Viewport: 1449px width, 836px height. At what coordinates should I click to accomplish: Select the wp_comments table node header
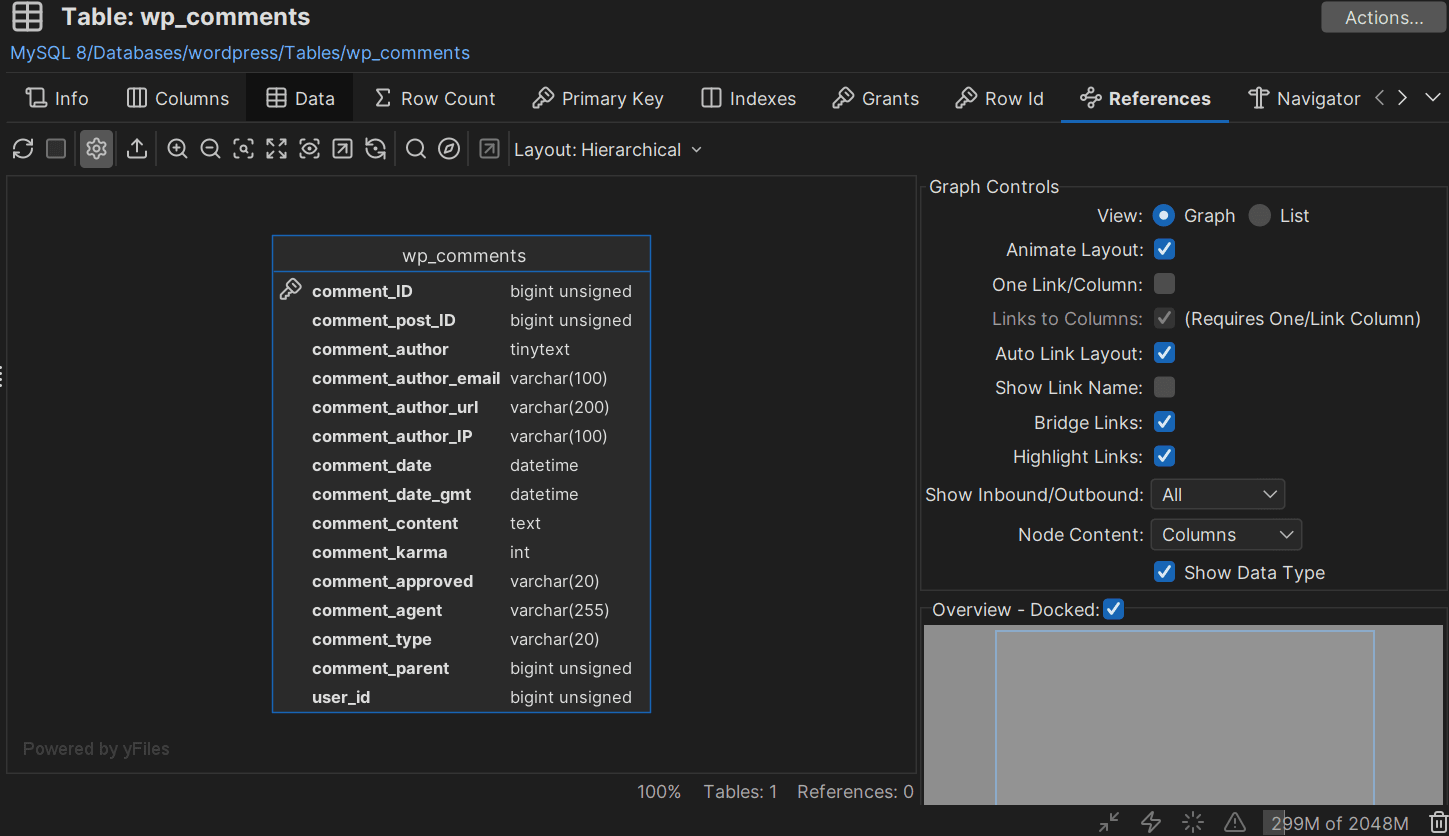[x=461, y=255]
